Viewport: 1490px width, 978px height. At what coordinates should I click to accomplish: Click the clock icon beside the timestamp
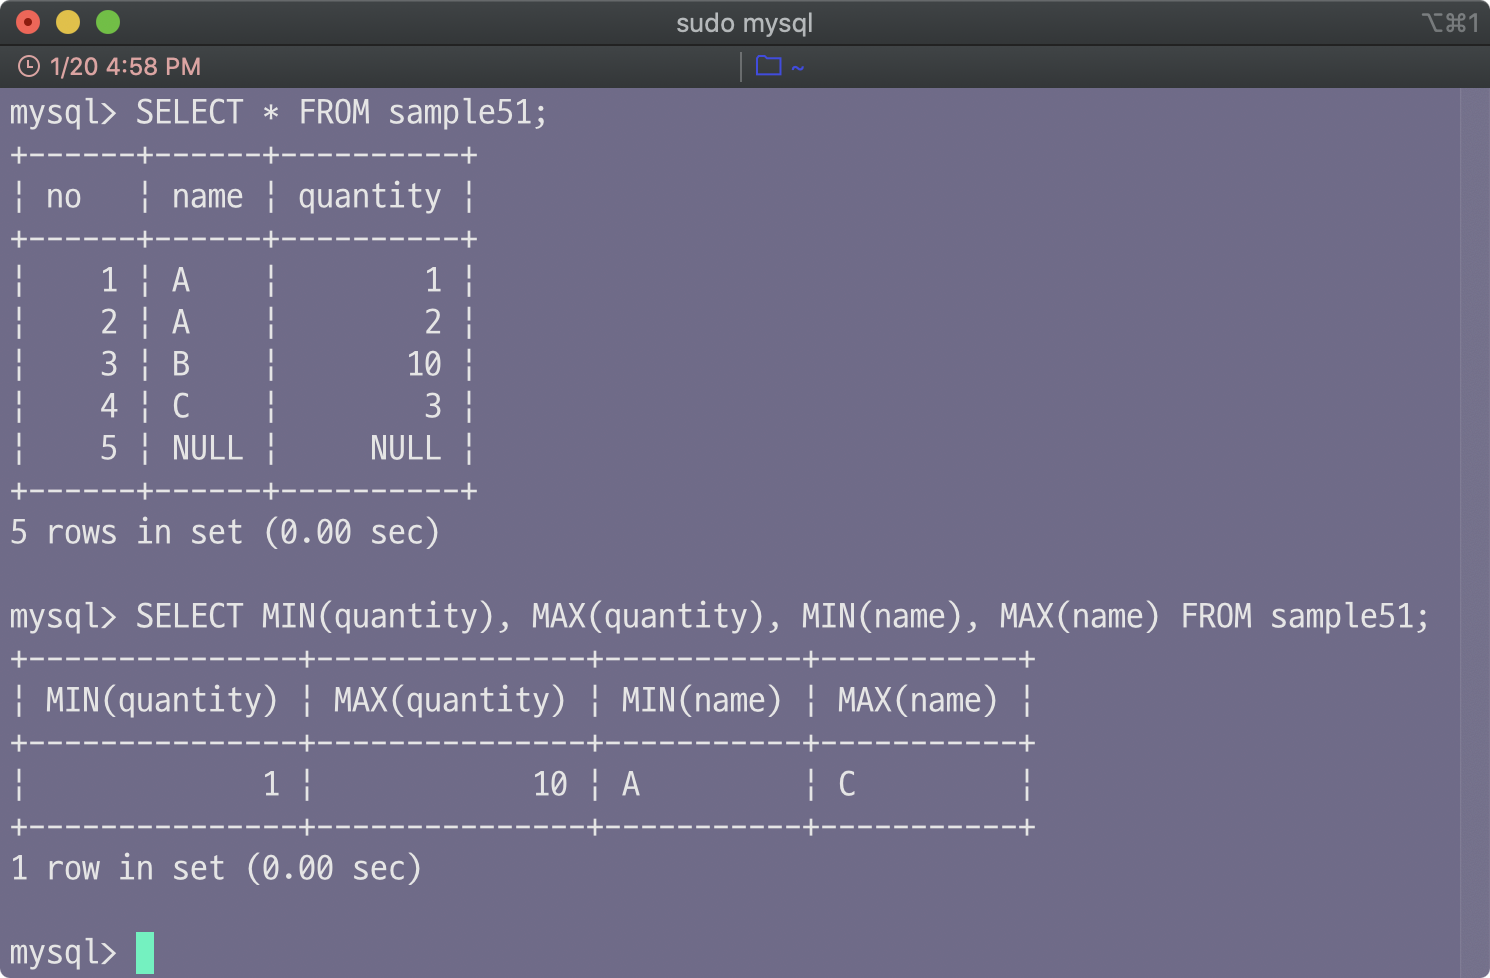[x=29, y=67]
